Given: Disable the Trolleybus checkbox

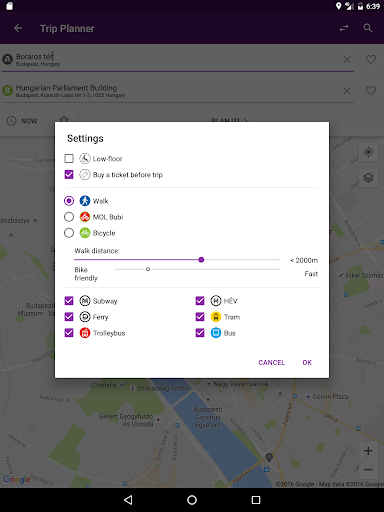Looking at the screenshot, I should 69,333.
